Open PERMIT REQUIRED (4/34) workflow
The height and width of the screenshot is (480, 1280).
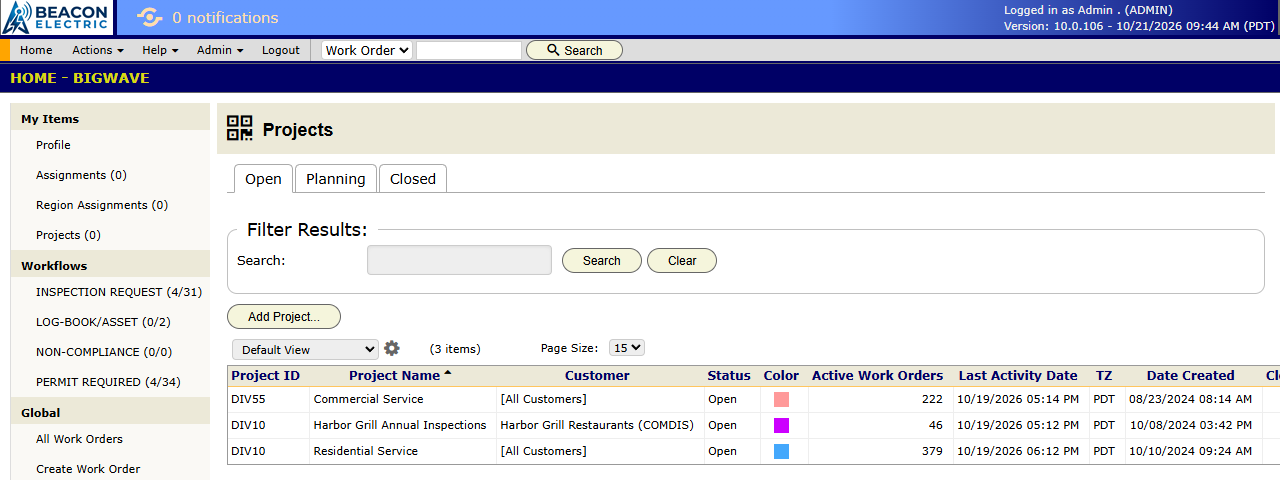109,382
